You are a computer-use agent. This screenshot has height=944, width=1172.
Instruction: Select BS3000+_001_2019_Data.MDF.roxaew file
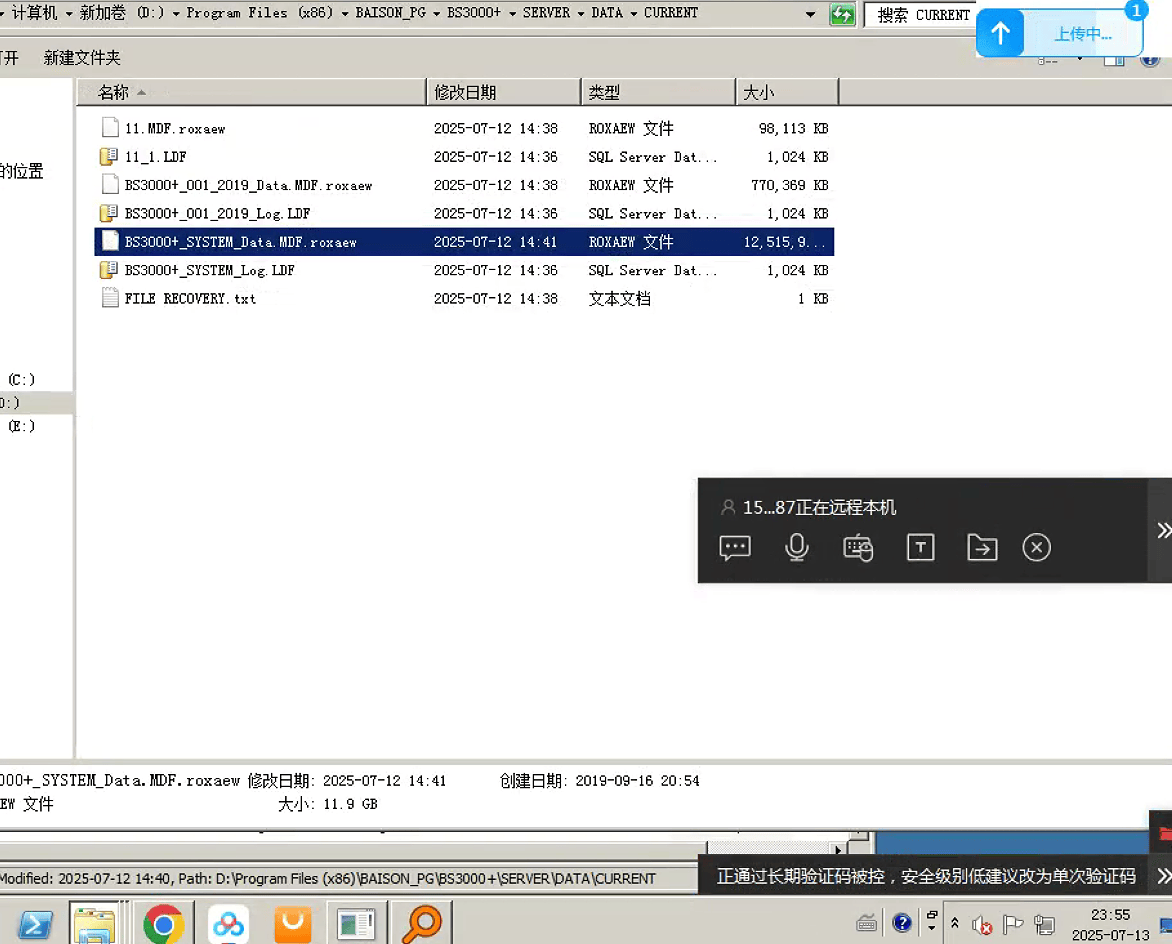click(248, 185)
